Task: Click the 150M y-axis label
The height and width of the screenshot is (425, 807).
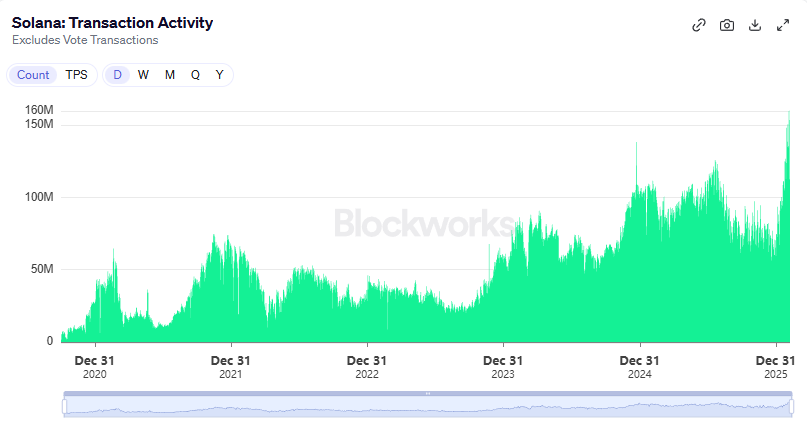Action: (x=39, y=124)
